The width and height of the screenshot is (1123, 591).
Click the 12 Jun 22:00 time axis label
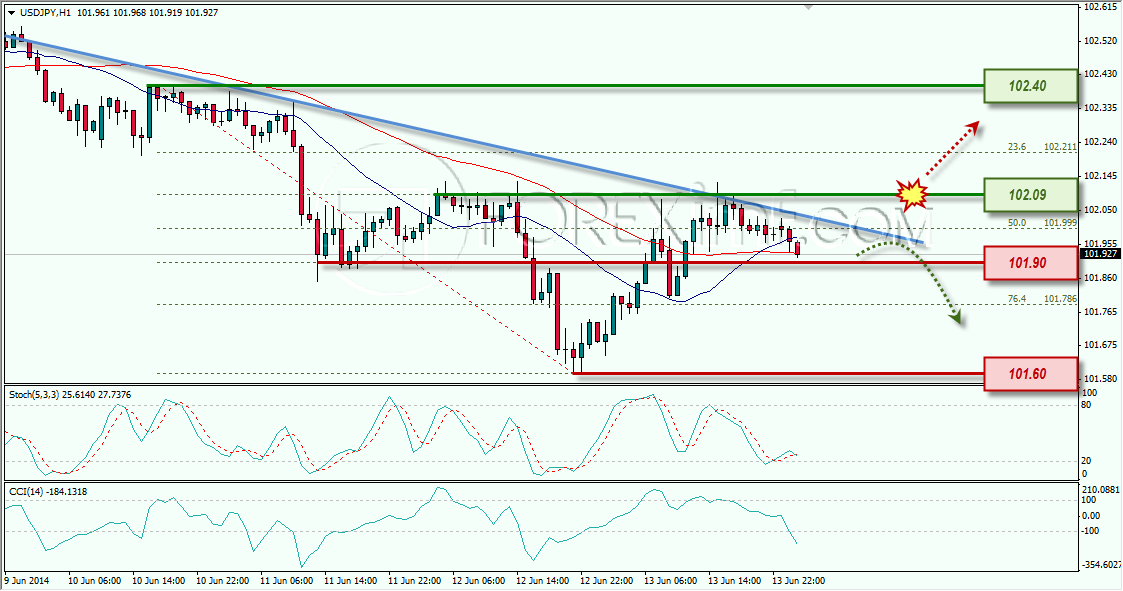[606, 581]
